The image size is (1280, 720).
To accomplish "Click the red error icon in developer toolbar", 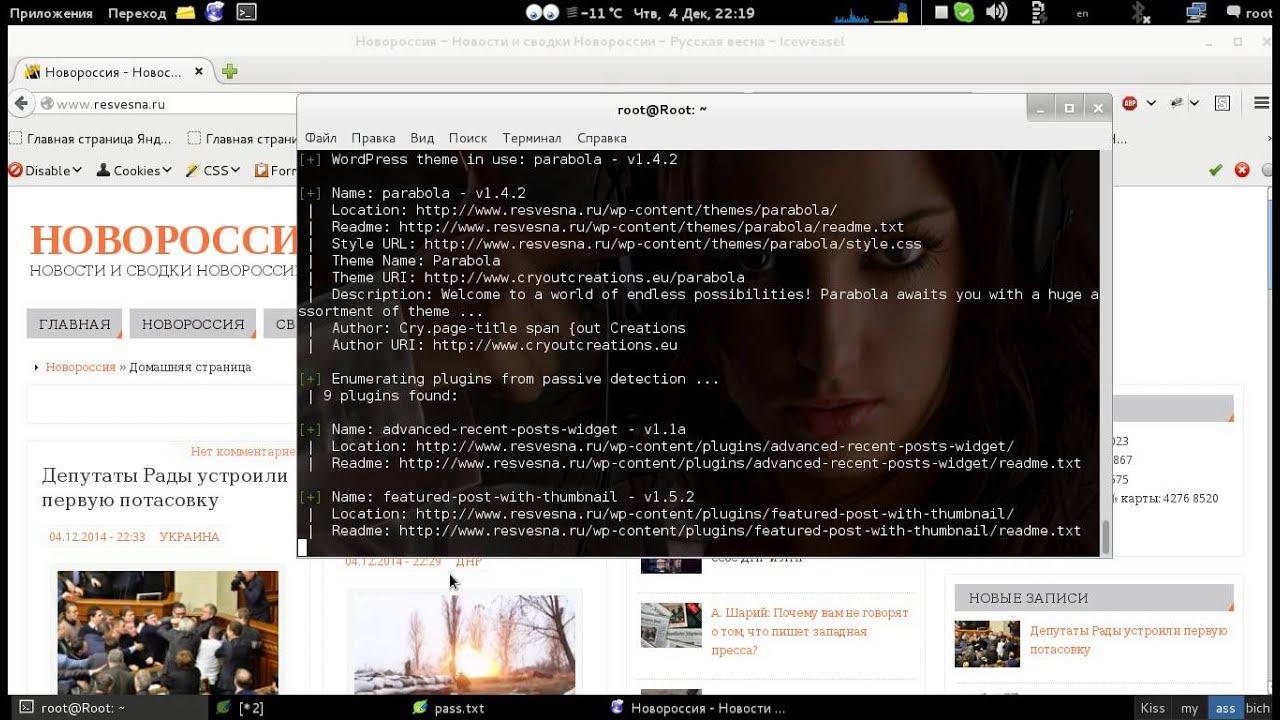I will tap(1242, 170).
